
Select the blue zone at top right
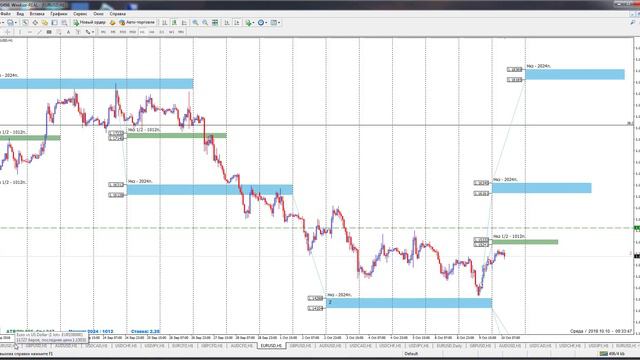(575, 74)
